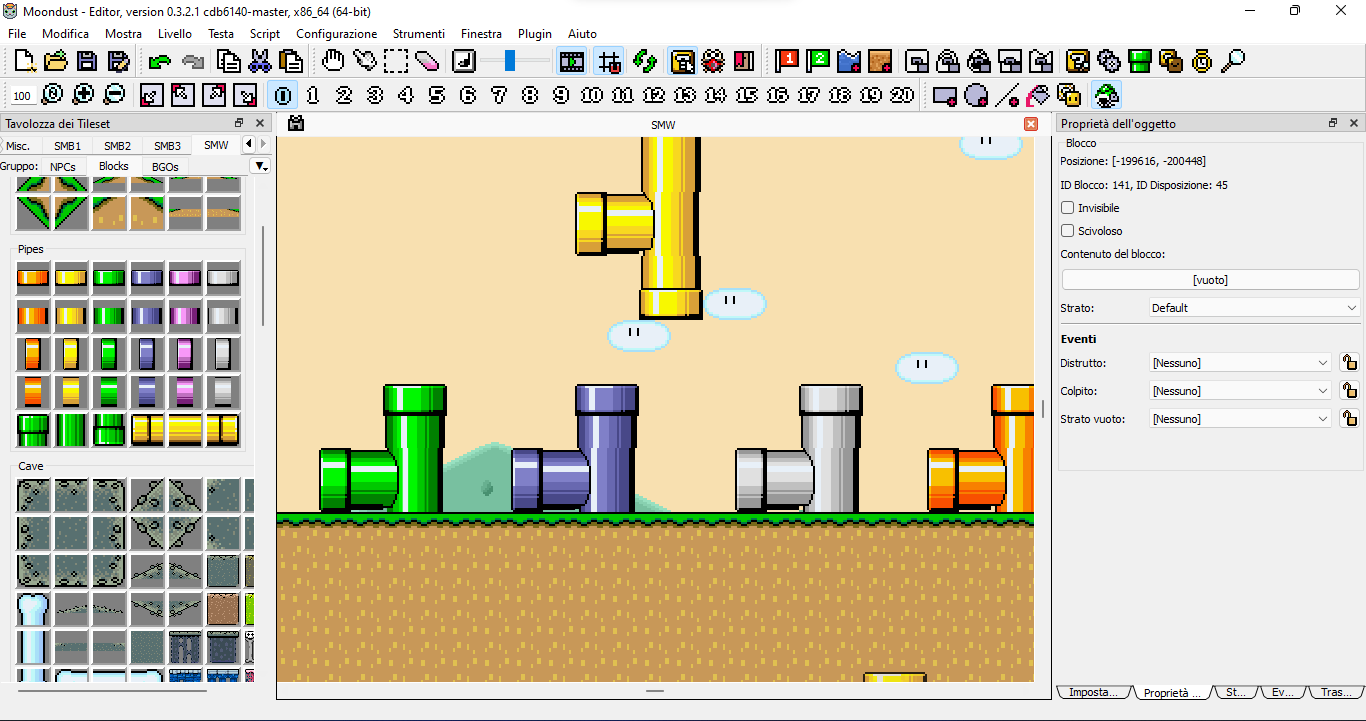Open the File menu
This screenshot has height=721, width=1366.
click(x=17, y=34)
